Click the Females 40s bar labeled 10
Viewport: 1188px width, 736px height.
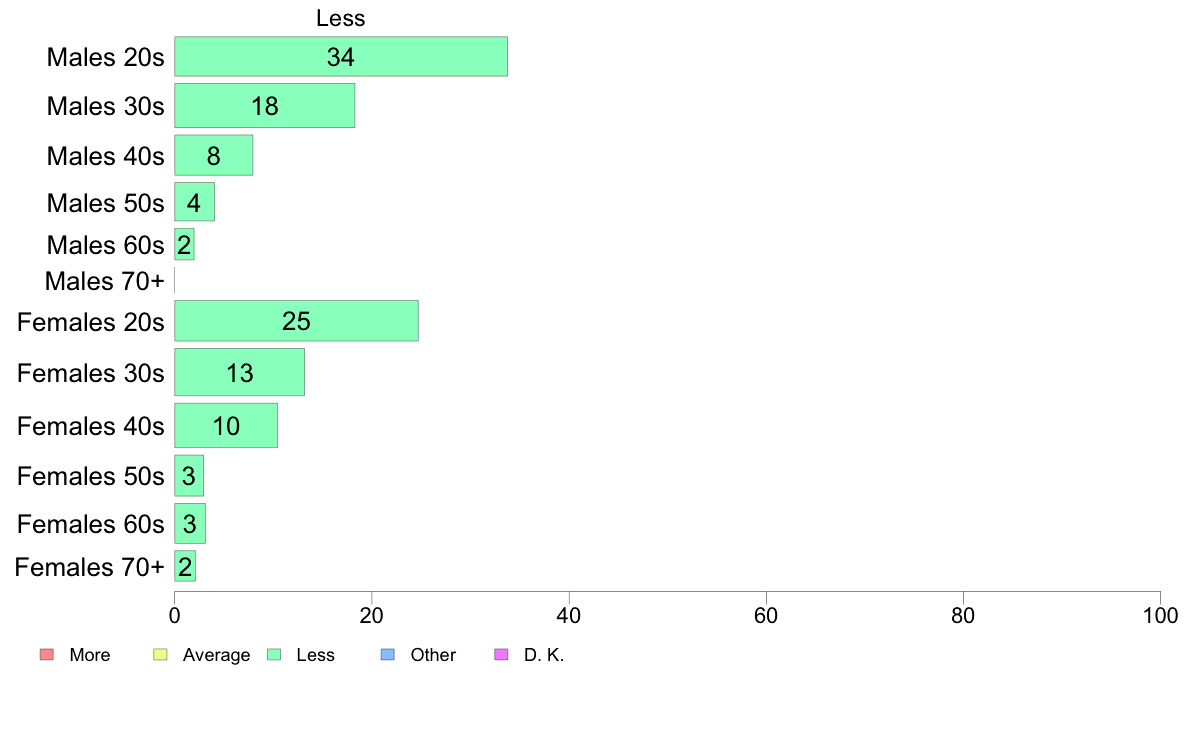pyautogui.click(x=226, y=425)
